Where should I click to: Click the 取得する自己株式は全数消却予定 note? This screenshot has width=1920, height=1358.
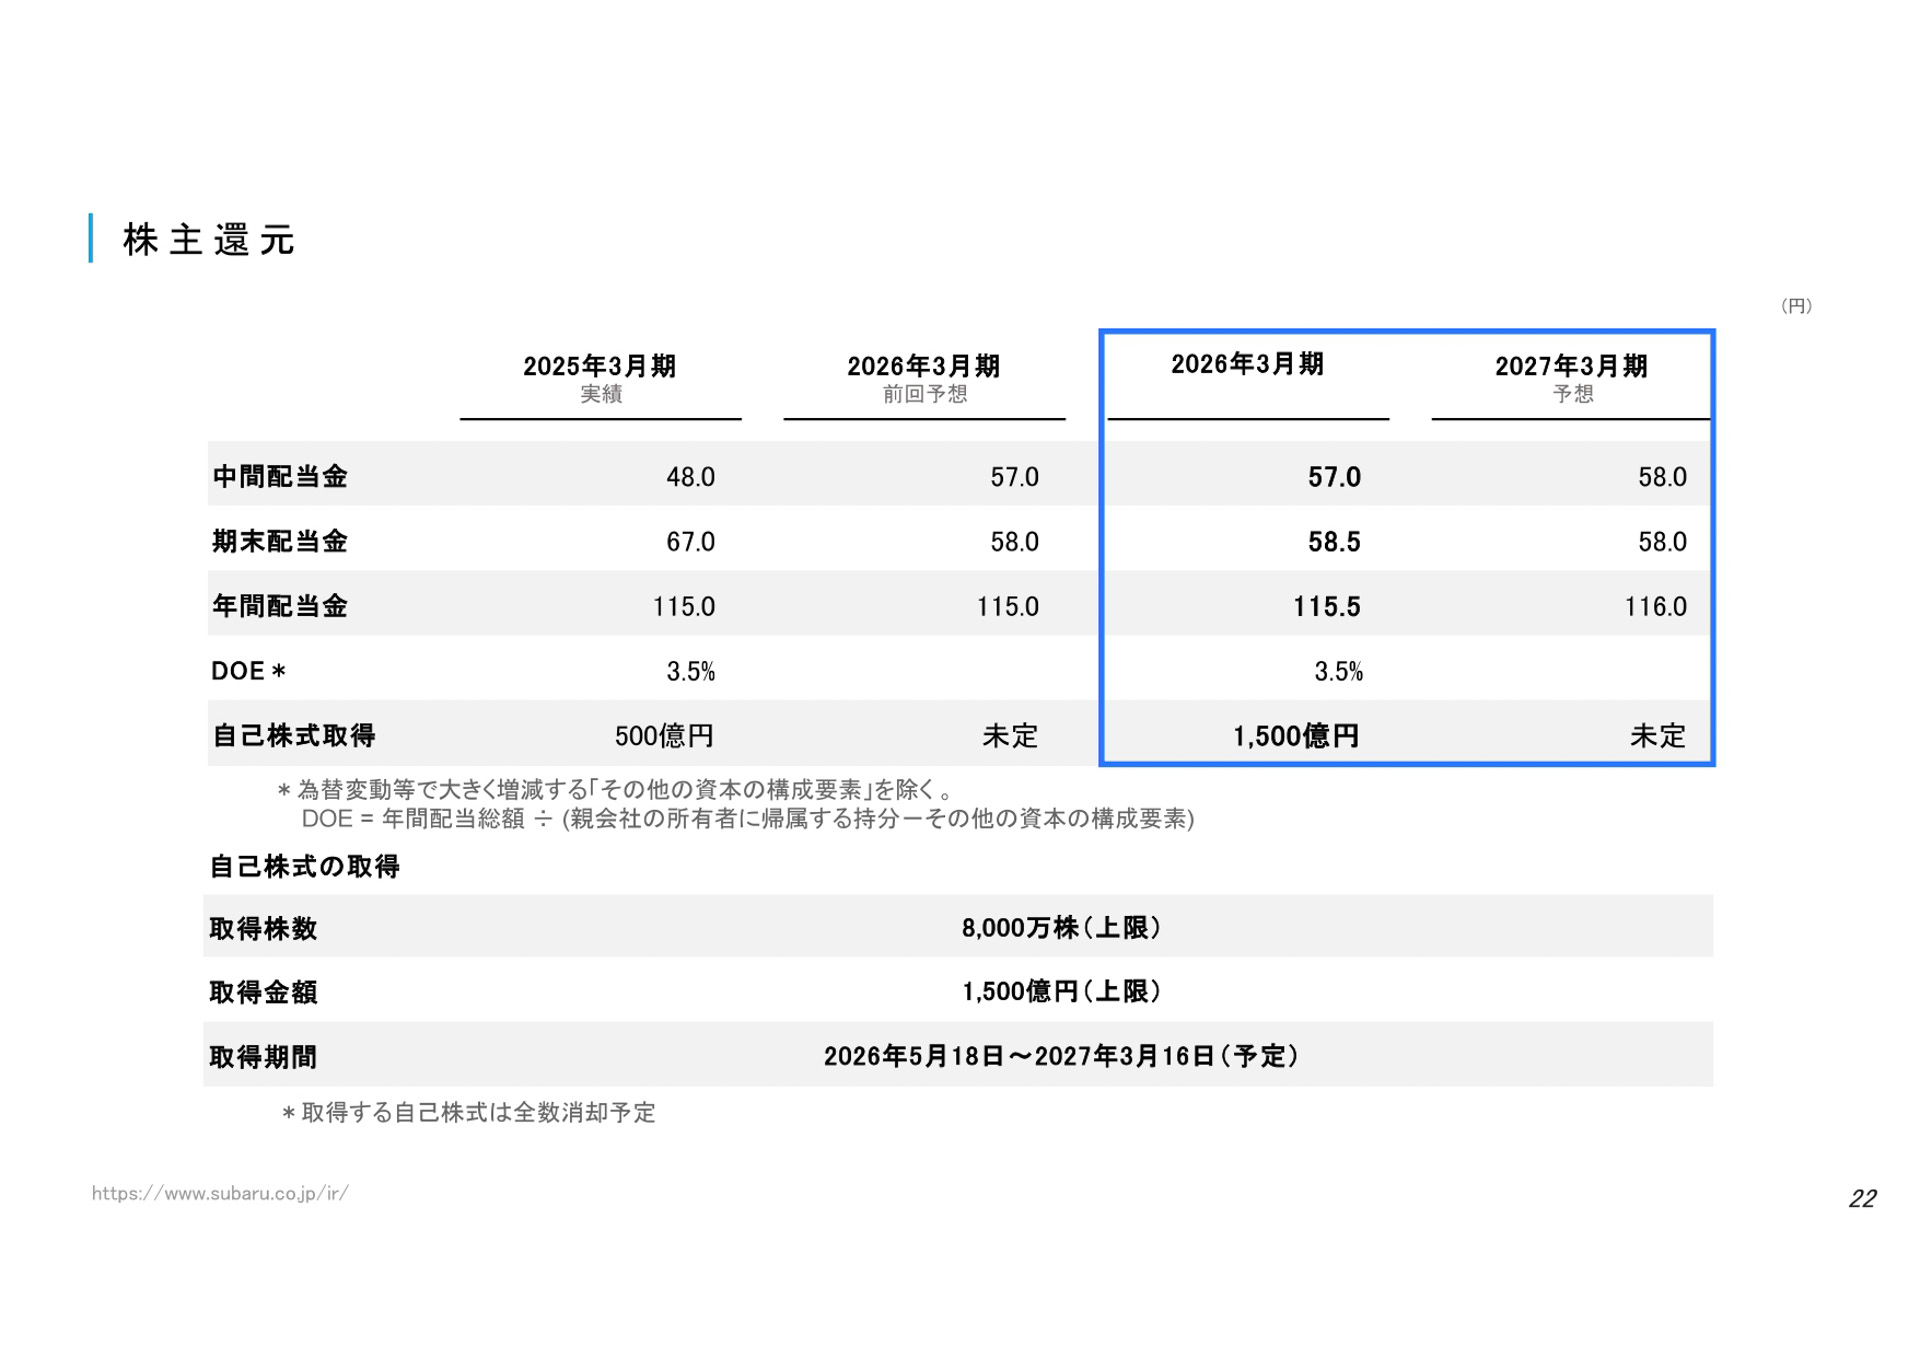[468, 1113]
